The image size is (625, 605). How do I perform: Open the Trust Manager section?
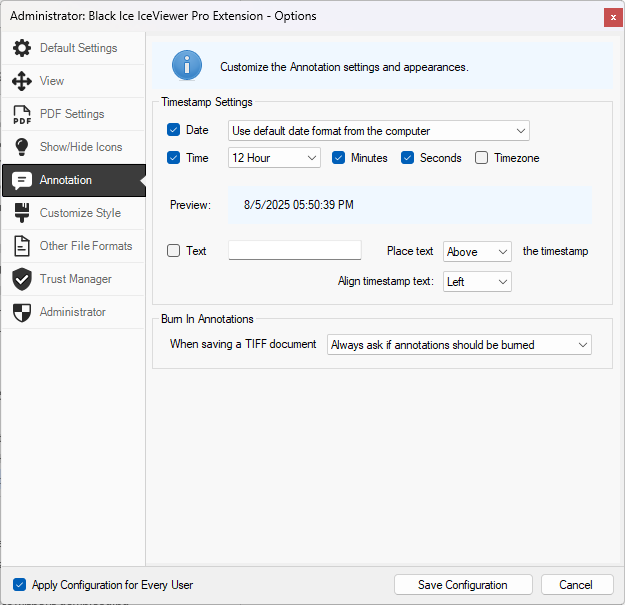[x=73, y=279]
